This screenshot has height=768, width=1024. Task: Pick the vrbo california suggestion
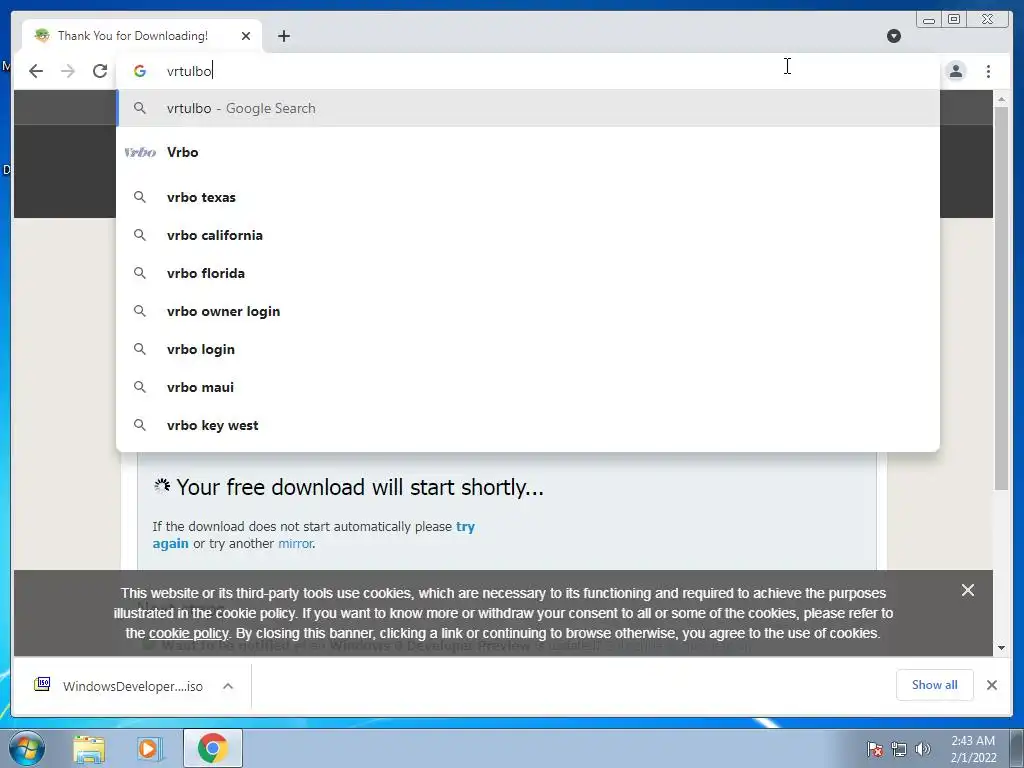pos(528,235)
